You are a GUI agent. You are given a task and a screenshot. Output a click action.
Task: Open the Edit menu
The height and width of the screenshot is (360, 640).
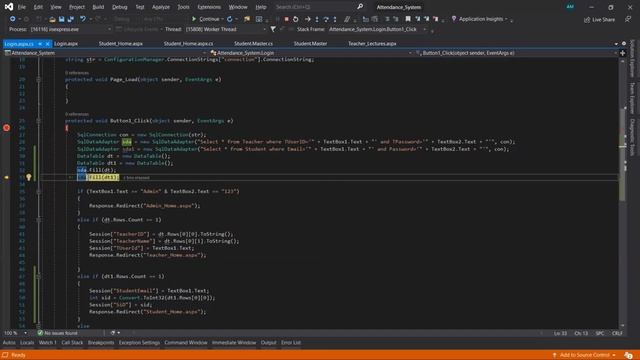[x=38, y=7]
